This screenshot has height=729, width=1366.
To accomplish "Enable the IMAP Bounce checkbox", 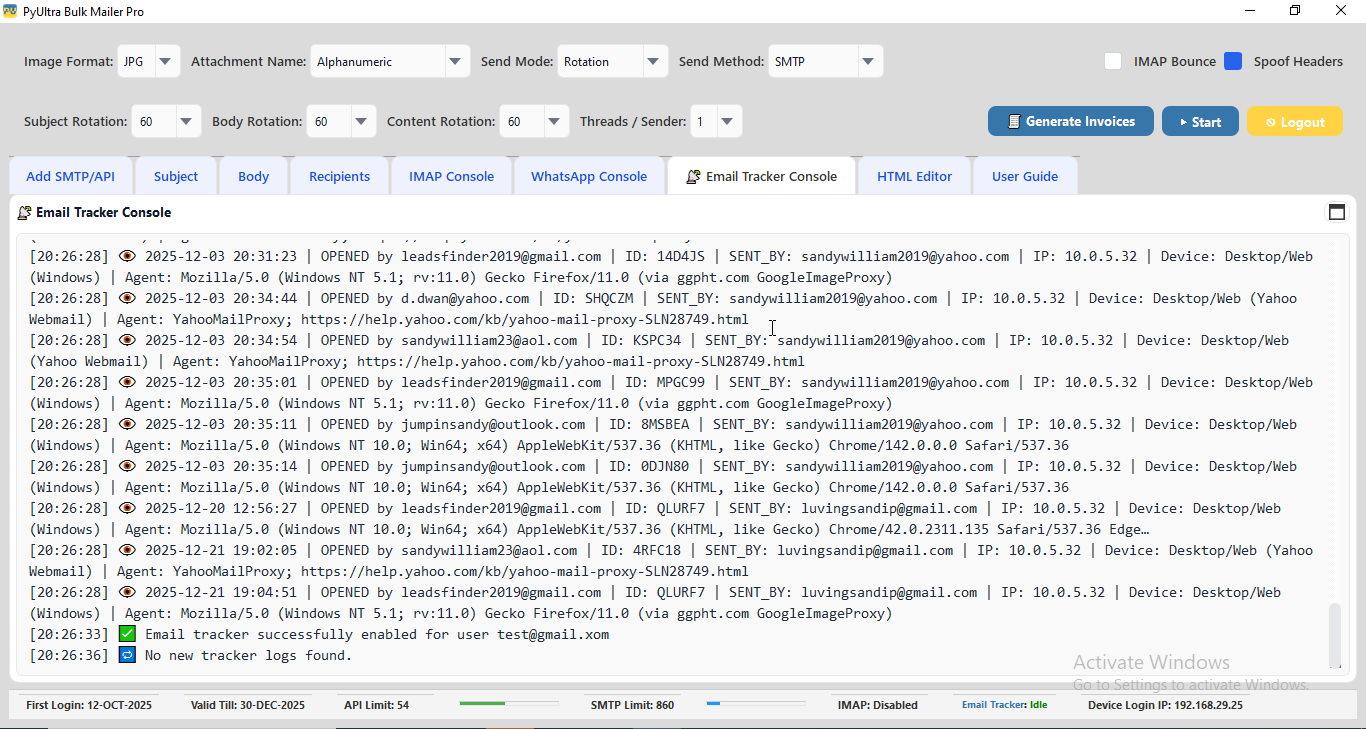I will (1113, 61).
